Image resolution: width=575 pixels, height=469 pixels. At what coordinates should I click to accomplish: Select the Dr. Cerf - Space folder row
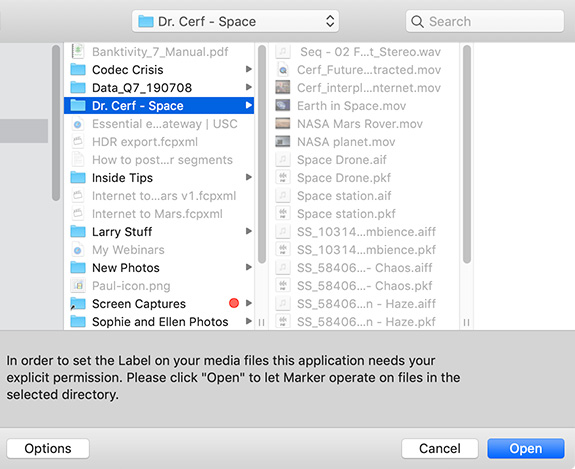coord(159,106)
